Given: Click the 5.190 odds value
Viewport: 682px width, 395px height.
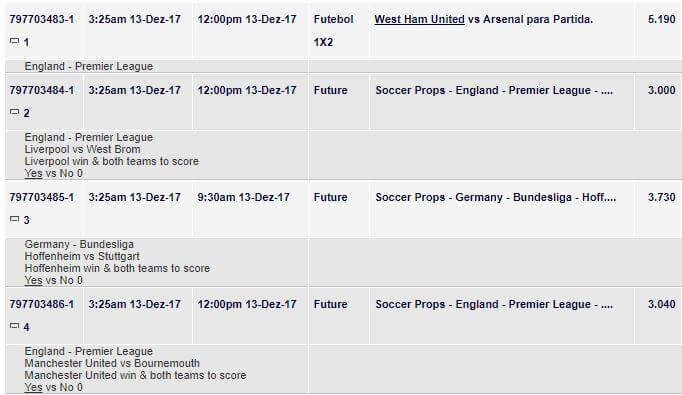Looking at the screenshot, I should click(x=662, y=19).
